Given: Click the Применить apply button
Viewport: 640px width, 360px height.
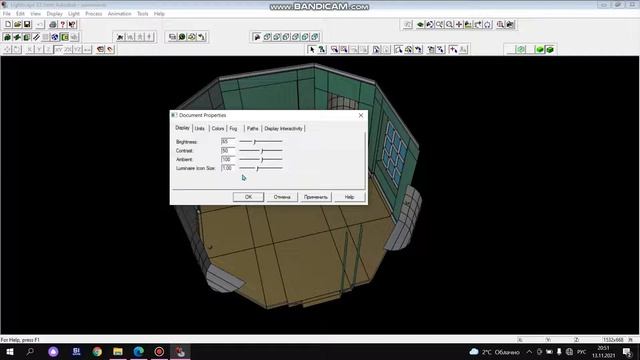Looking at the screenshot, I should (x=316, y=197).
